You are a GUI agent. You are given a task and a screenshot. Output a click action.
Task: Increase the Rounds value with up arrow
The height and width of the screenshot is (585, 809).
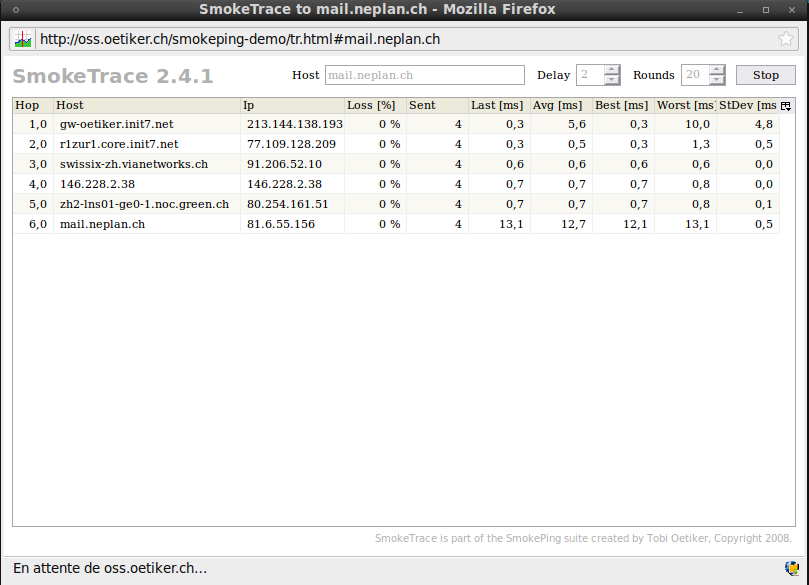point(717,70)
